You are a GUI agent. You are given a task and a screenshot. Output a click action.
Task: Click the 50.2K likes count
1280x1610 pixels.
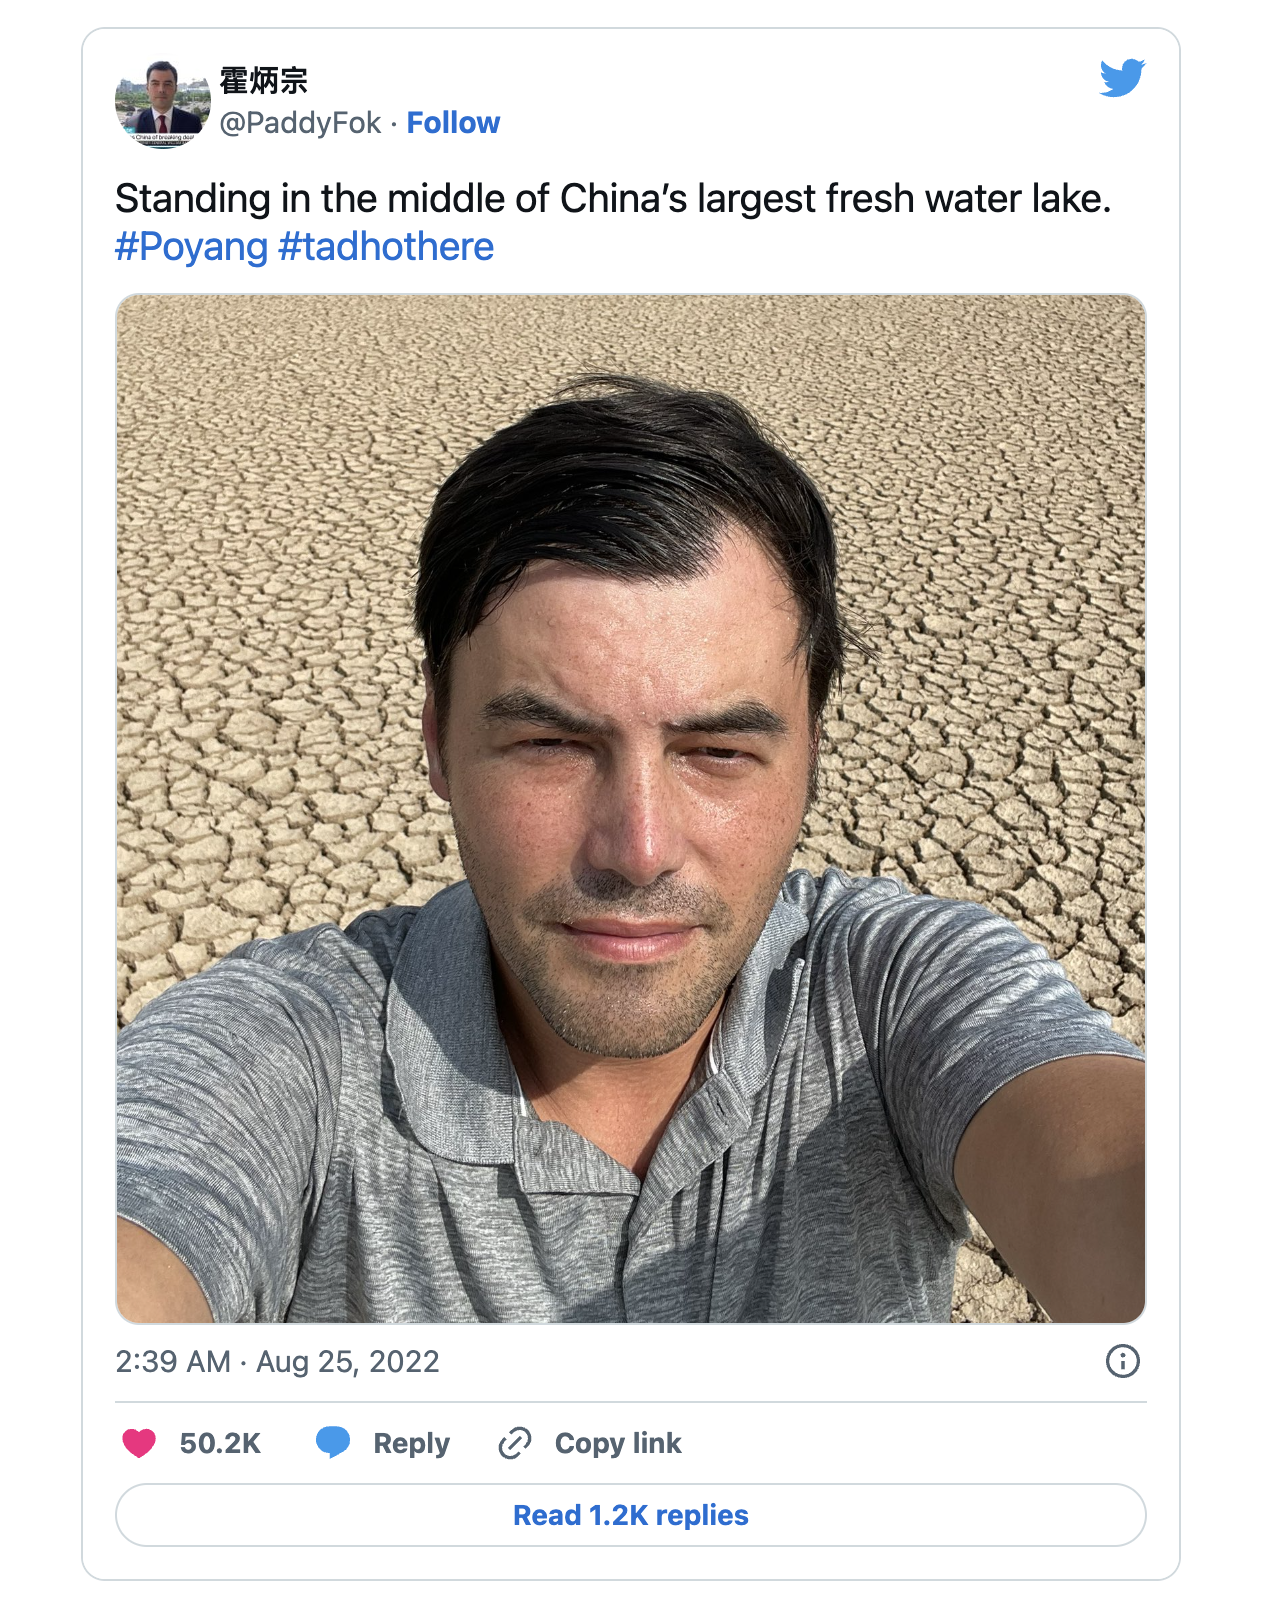pos(220,1443)
